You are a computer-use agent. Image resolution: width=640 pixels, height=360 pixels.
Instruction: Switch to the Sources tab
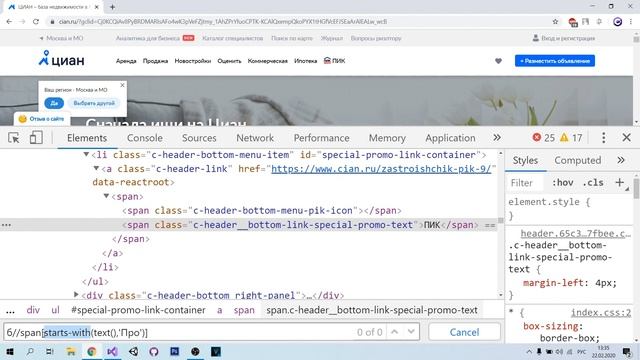199,138
